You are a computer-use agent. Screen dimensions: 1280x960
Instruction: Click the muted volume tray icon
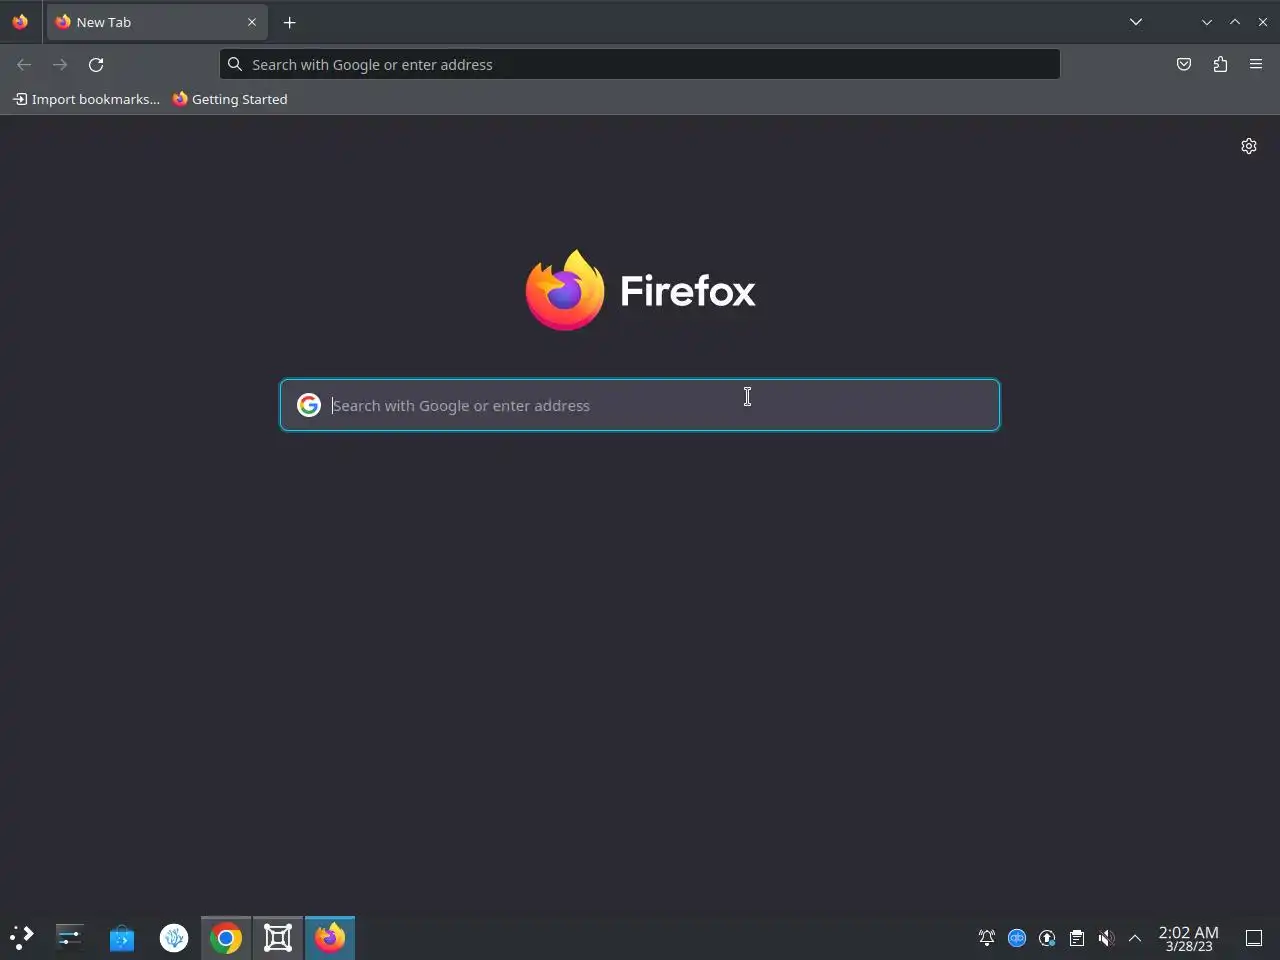click(1106, 938)
